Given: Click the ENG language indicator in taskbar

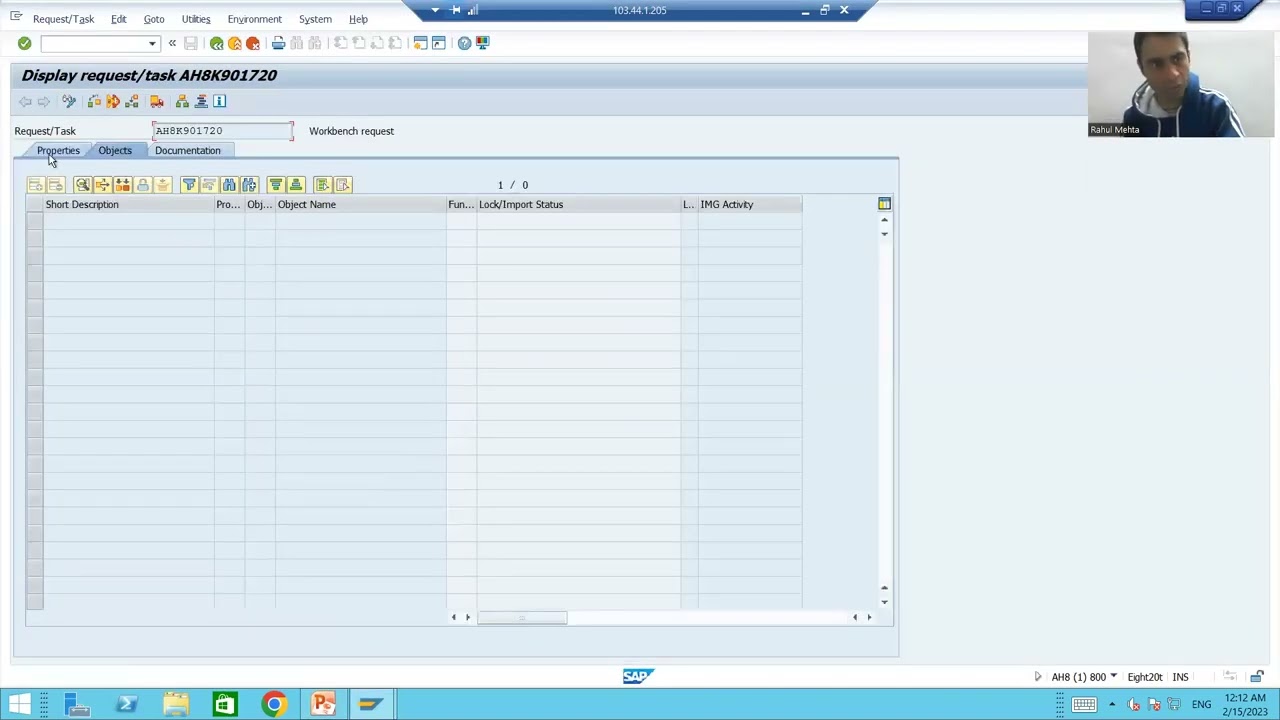Looking at the screenshot, I should 1201,704.
